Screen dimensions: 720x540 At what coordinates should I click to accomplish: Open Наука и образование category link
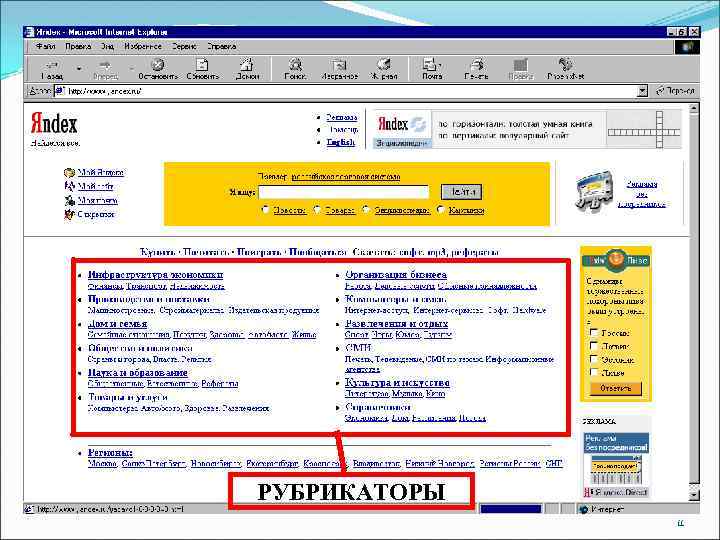(x=137, y=372)
